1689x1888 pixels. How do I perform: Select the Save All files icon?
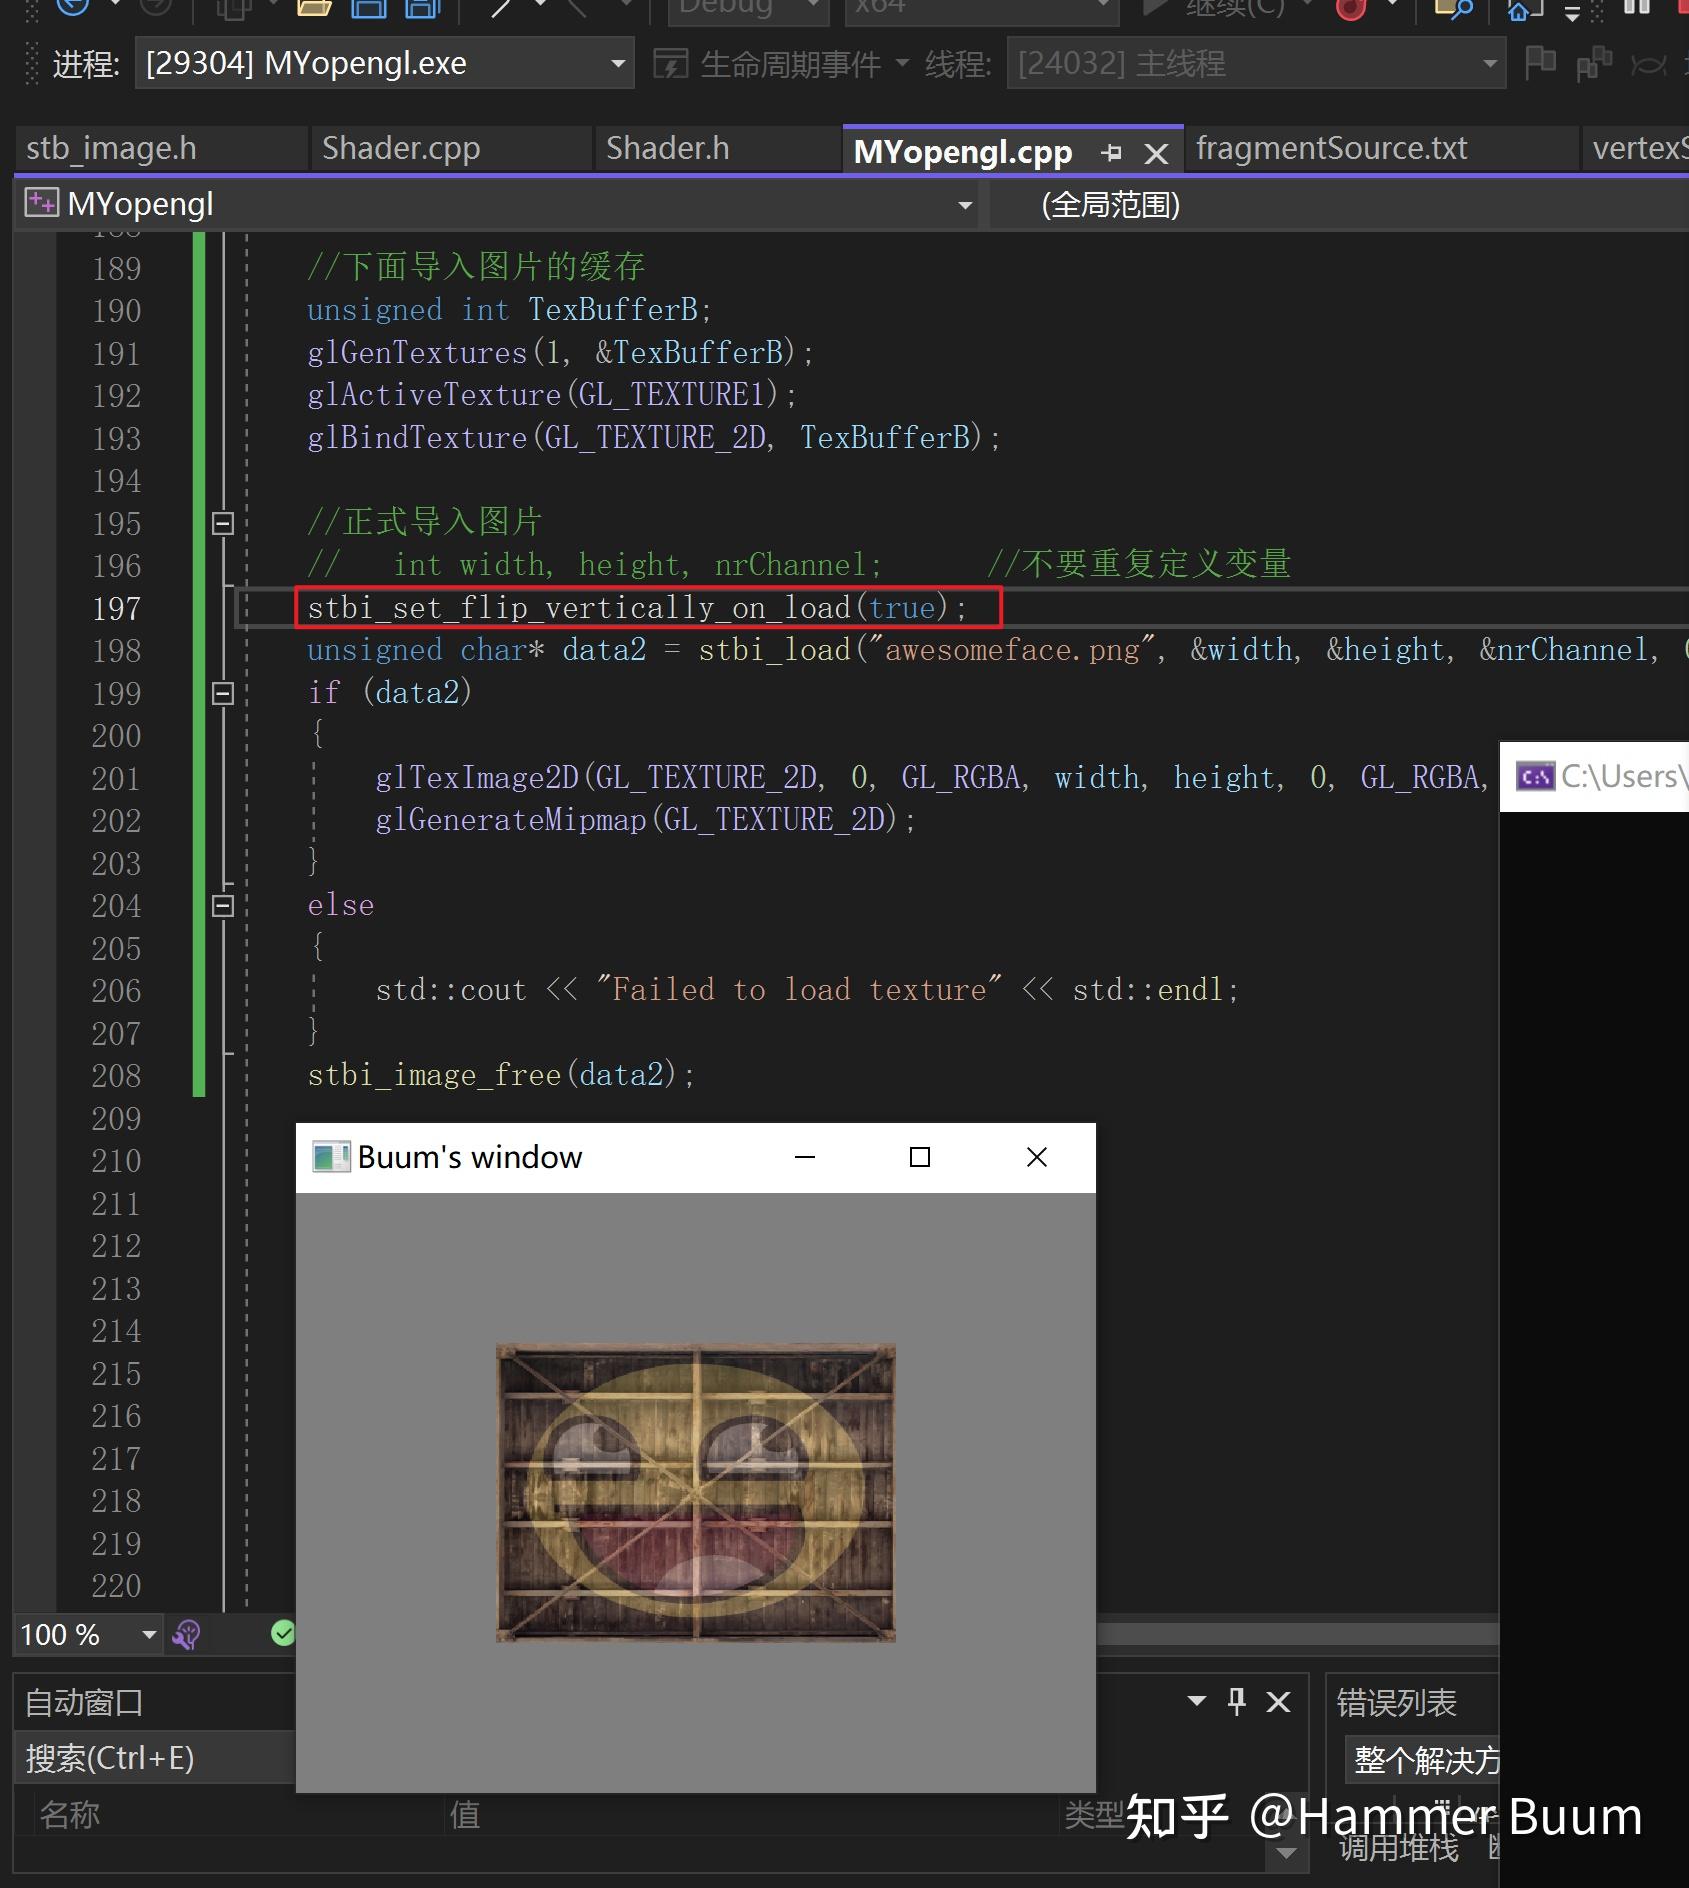pyautogui.click(x=420, y=8)
